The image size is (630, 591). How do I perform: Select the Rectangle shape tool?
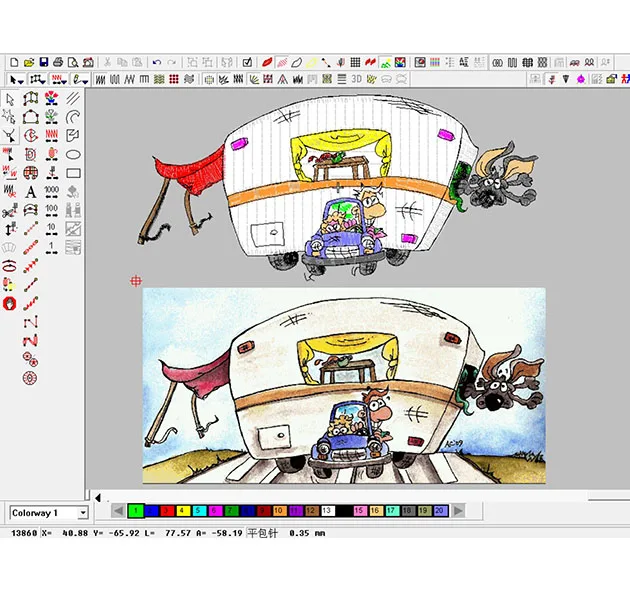coord(73,173)
